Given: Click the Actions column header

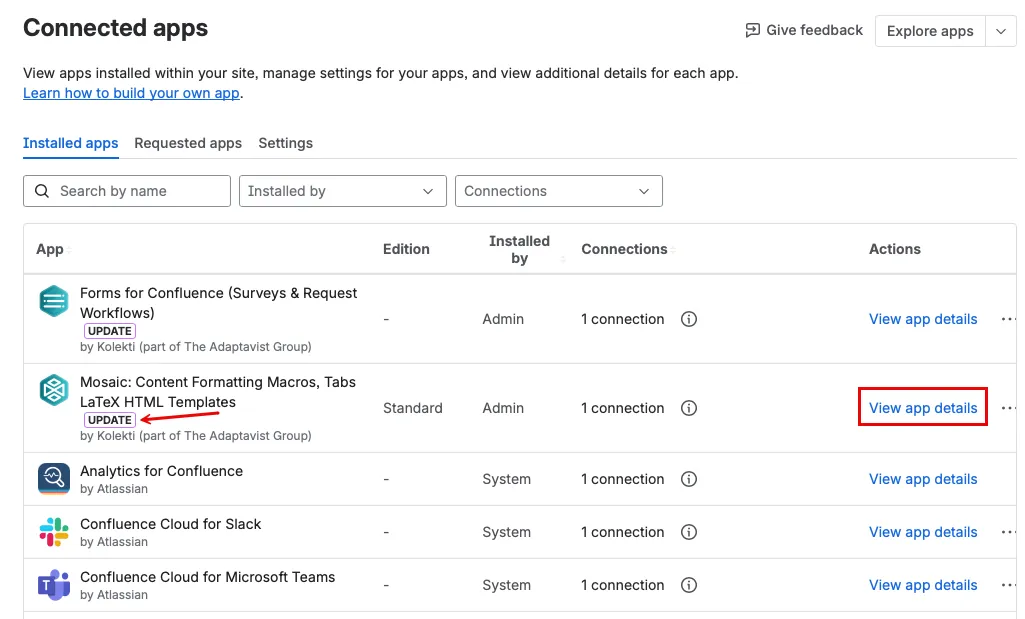Looking at the screenshot, I should 894,249.
